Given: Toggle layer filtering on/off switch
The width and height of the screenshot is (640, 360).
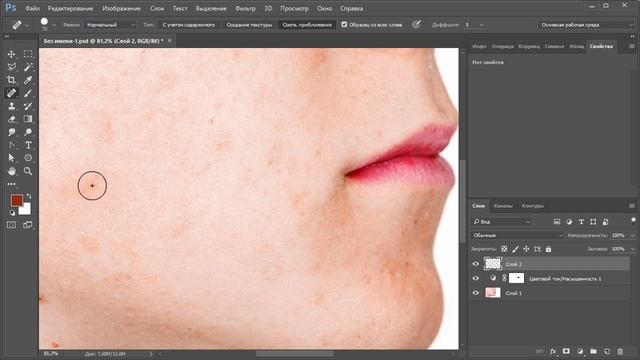Looking at the screenshot, I should coord(633,221).
